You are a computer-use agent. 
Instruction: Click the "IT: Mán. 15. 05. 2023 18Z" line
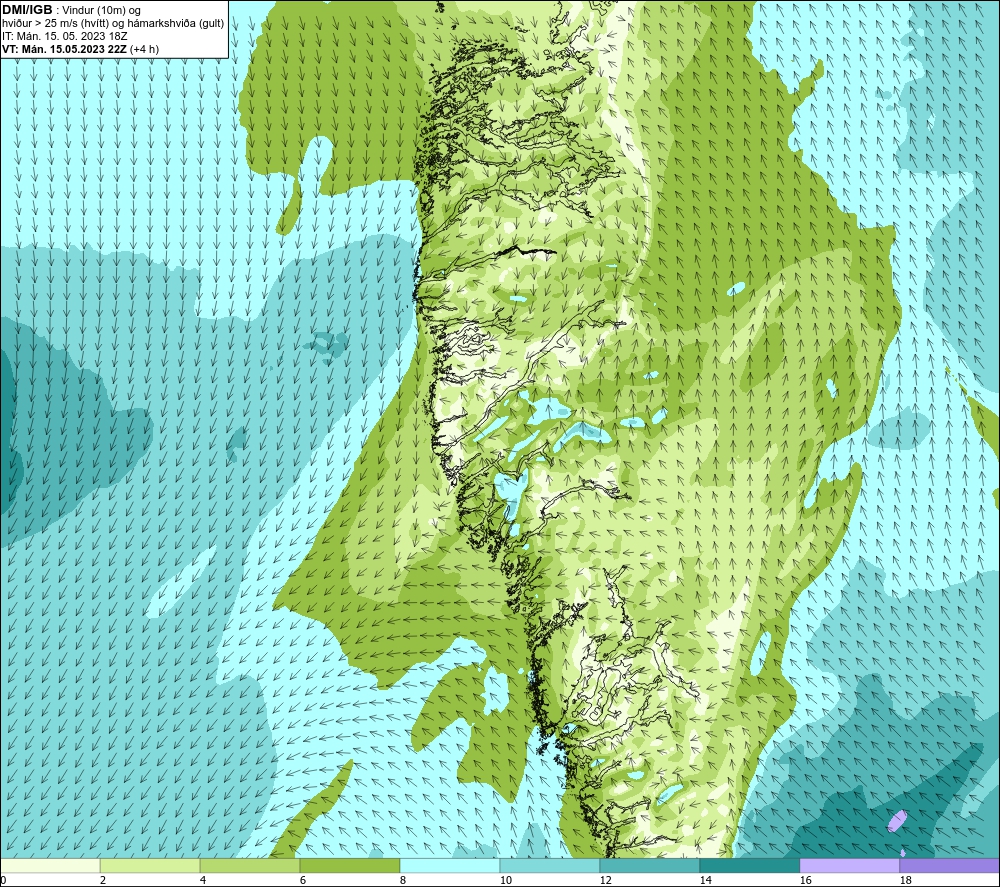pos(65,36)
